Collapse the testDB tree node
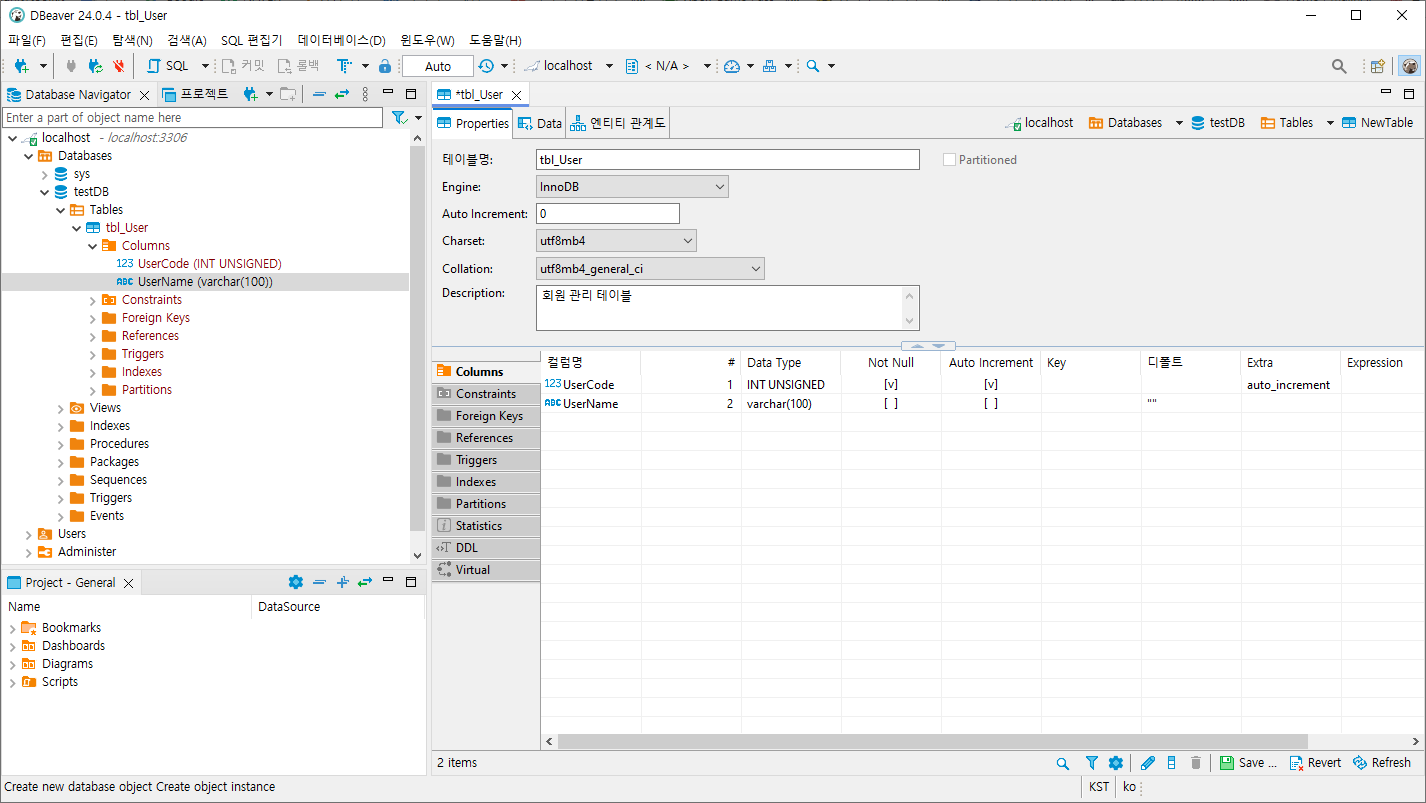 tap(45, 192)
